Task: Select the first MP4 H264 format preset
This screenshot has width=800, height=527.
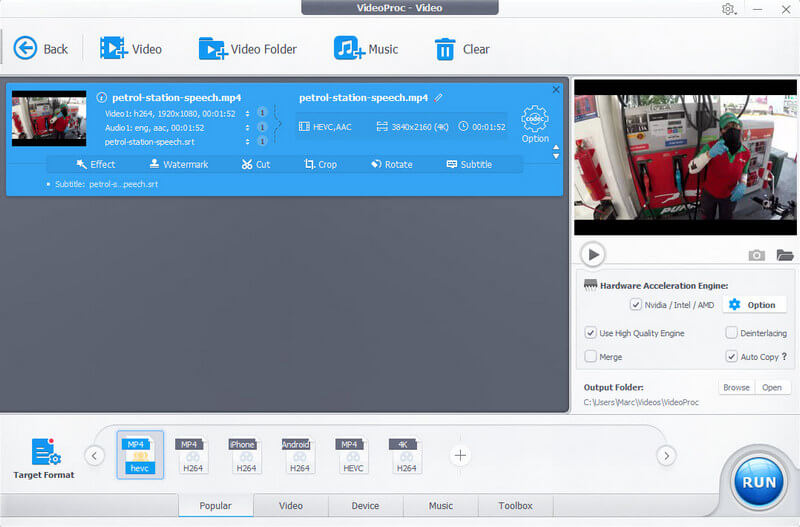Action: point(192,455)
